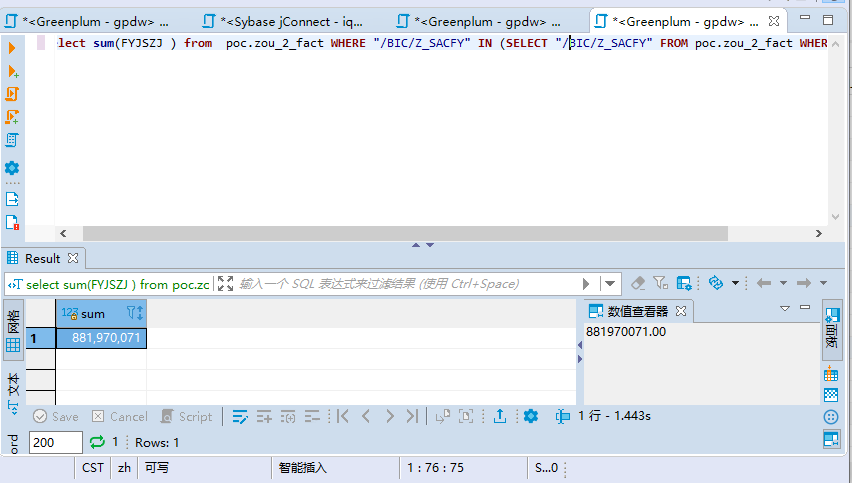The width and height of the screenshot is (852, 483).
Task: Go forward with the right arrow history icon
Action: (x=804, y=283)
